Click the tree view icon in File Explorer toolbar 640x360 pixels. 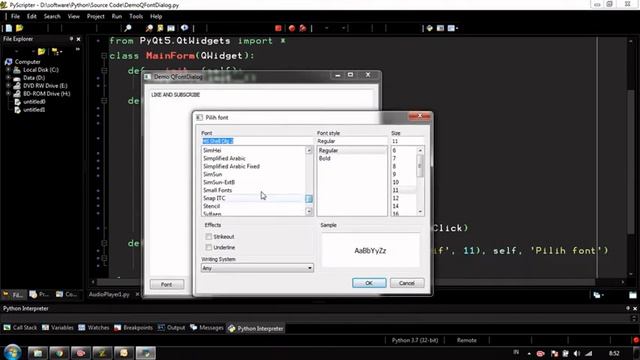pyautogui.click(x=55, y=52)
